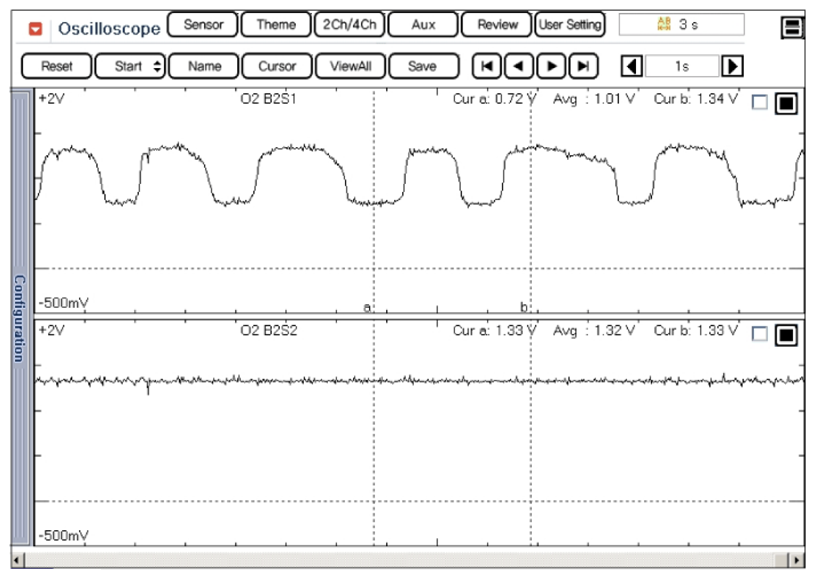Click the Cursor button

click(x=277, y=67)
